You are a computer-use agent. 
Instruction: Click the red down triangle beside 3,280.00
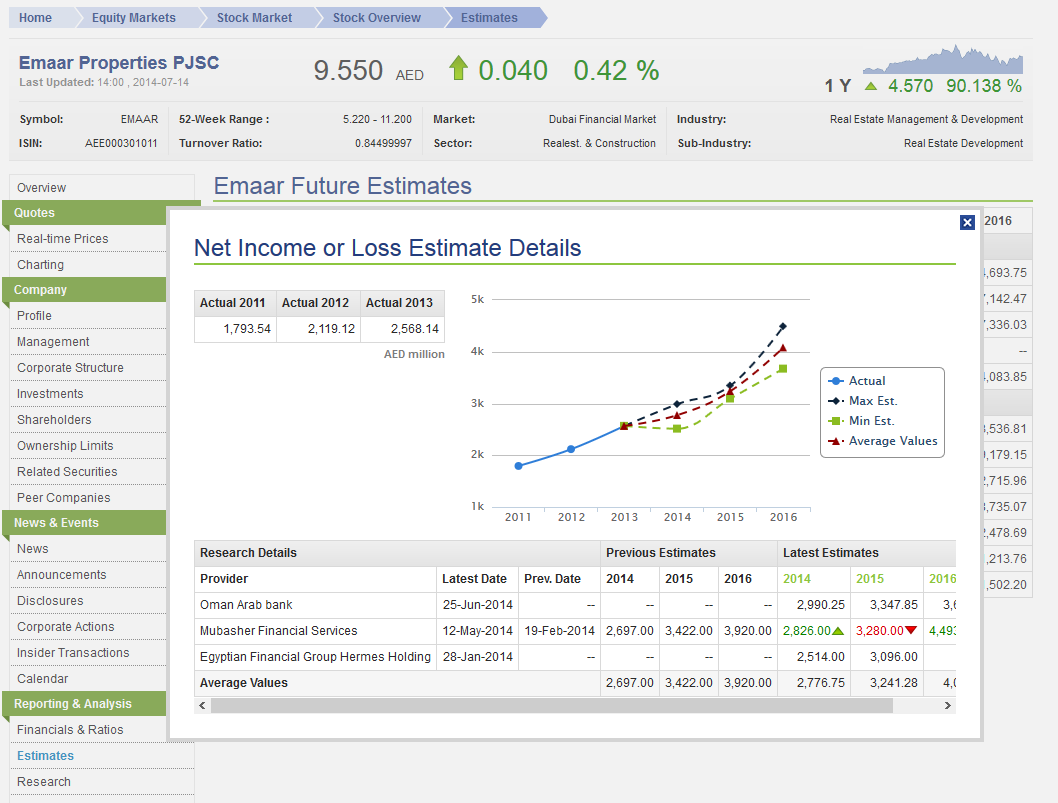[x=911, y=631]
